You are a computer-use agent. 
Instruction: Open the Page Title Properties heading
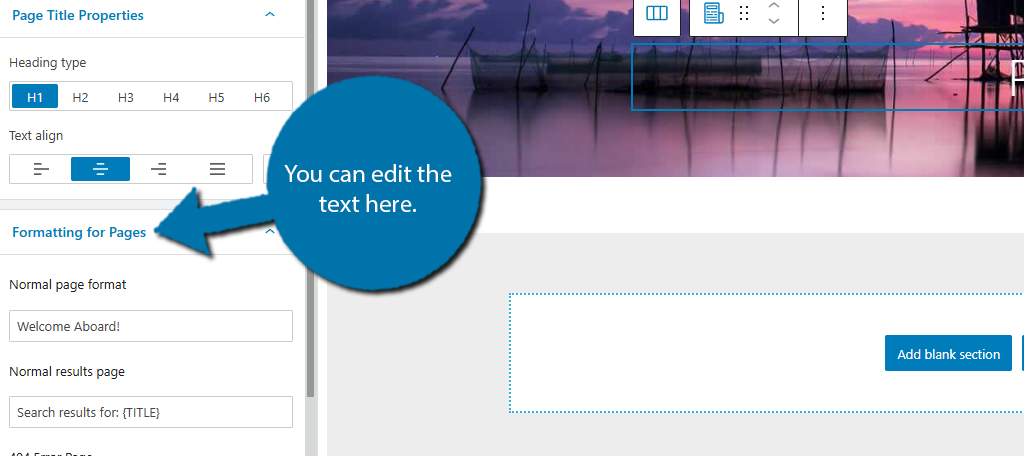78,14
